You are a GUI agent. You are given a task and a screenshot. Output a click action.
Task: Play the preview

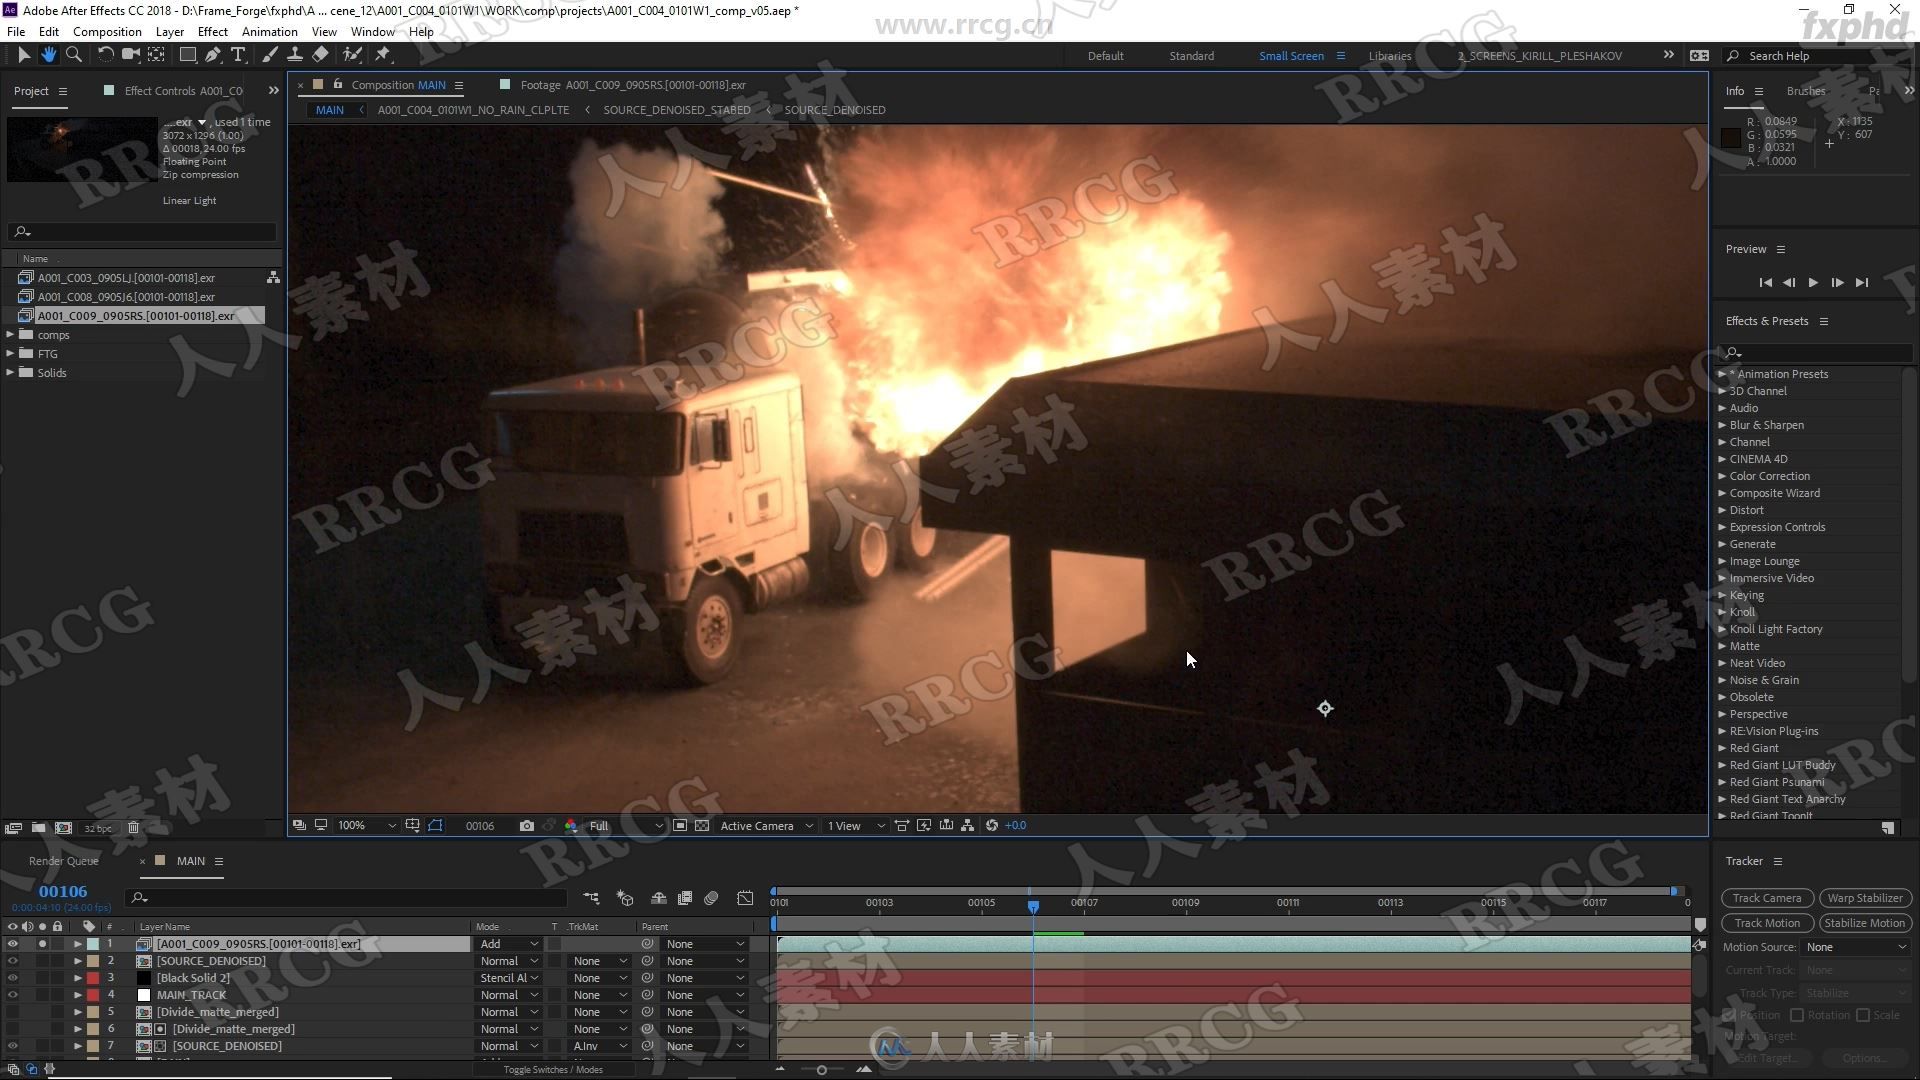(x=1813, y=283)
